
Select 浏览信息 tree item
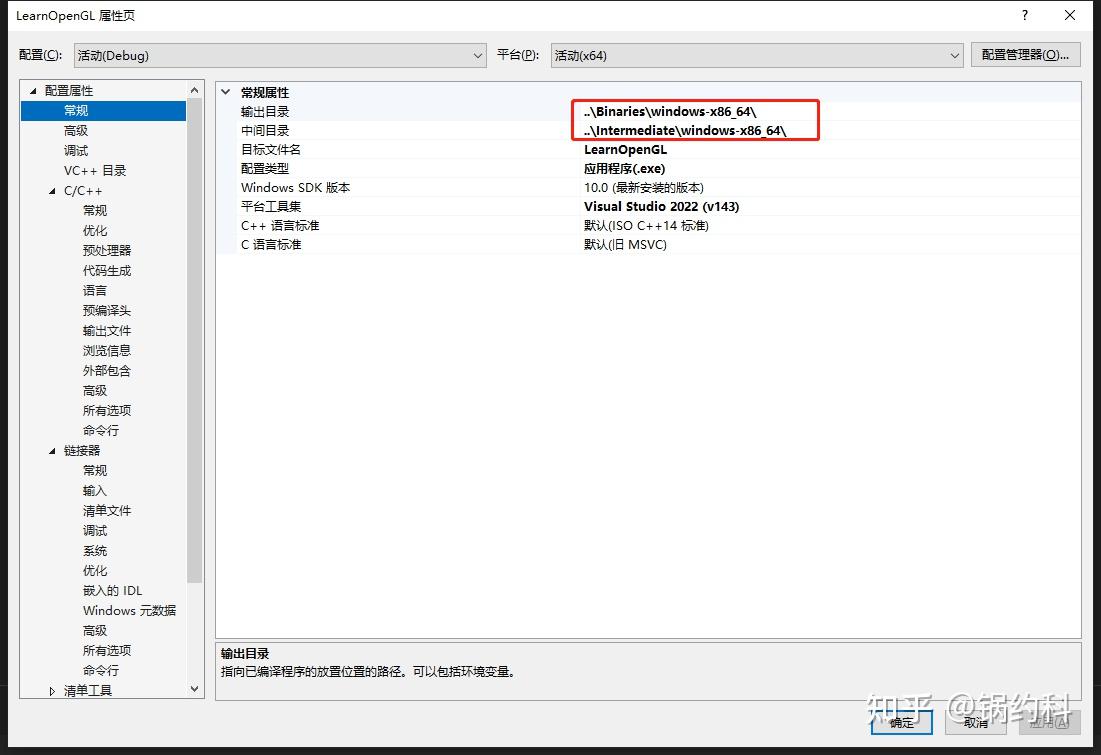click(x=107, y=350)
